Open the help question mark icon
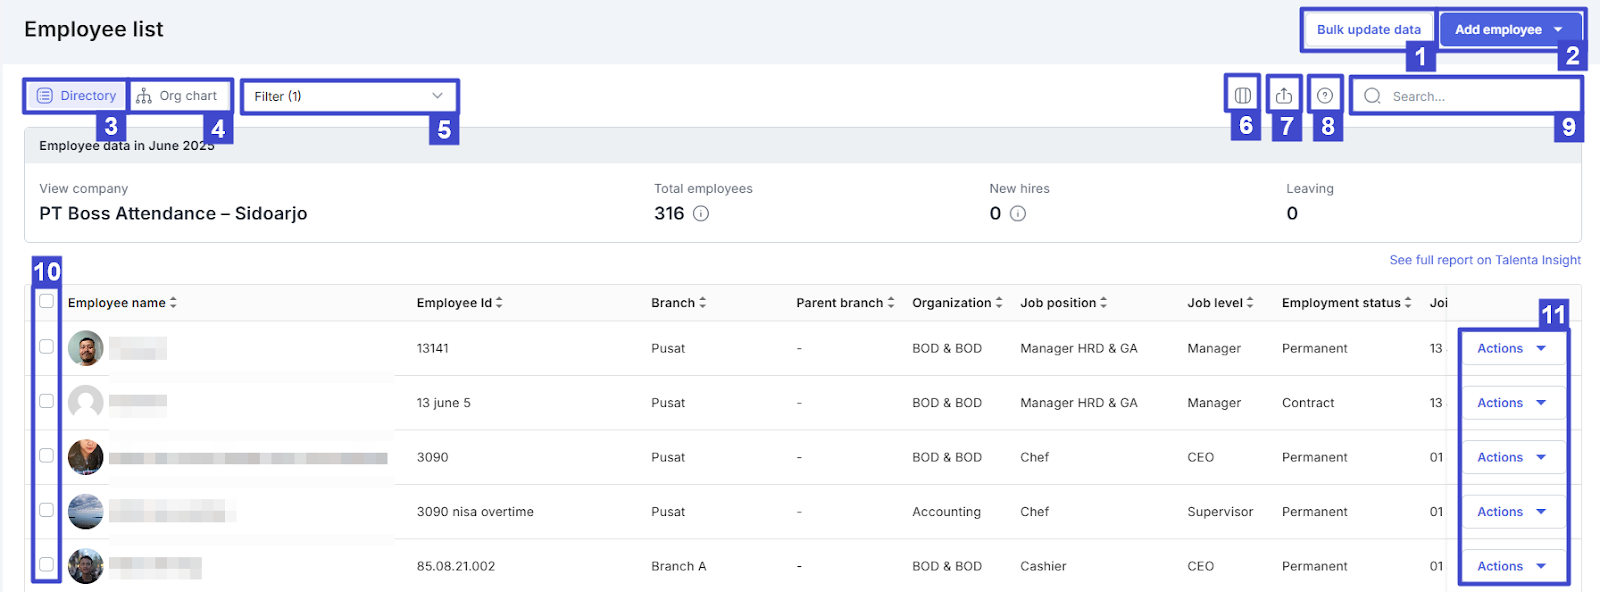 point(1325,96)
